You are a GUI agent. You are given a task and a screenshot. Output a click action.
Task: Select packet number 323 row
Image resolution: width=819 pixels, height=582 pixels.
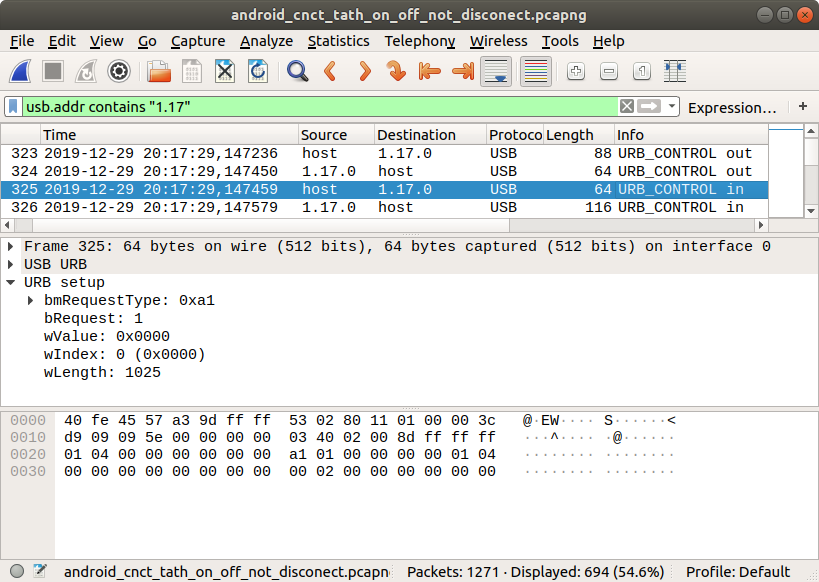click(384, 153)
